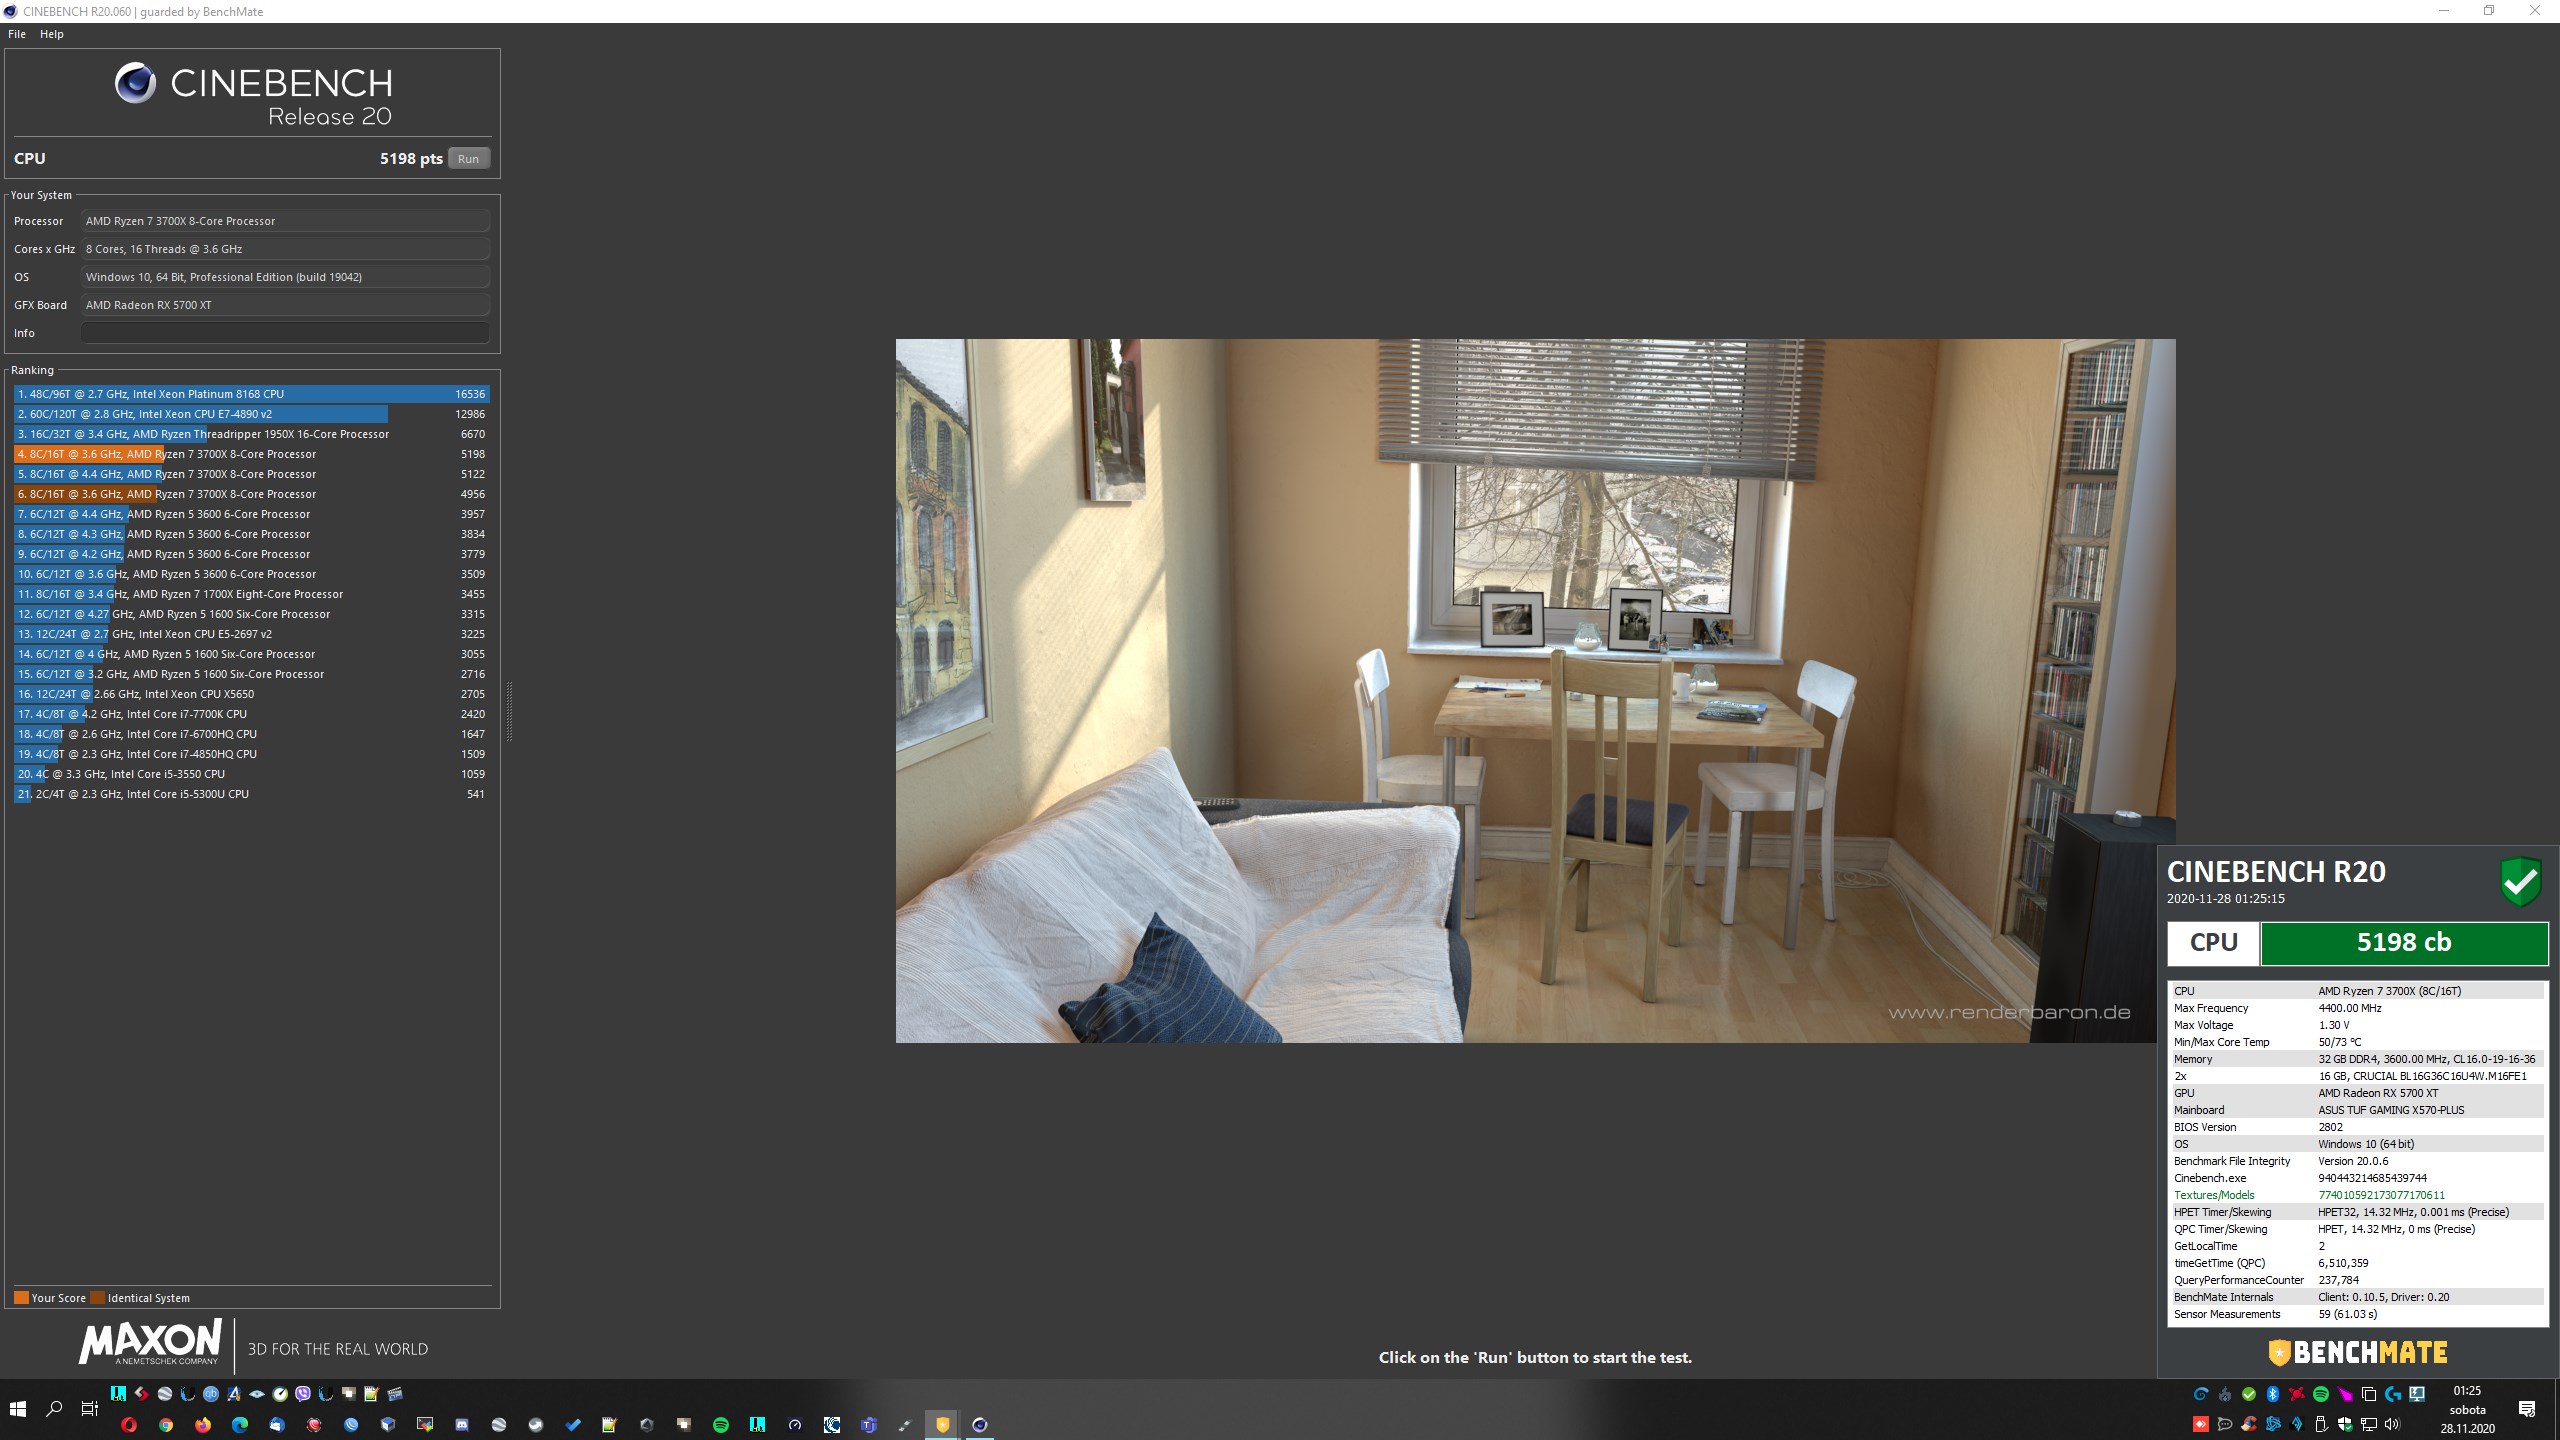Open the Action Center notifications icon
Image resolution: width=2560 pixels, height=1440 pixels.
coord(2527,1409)
